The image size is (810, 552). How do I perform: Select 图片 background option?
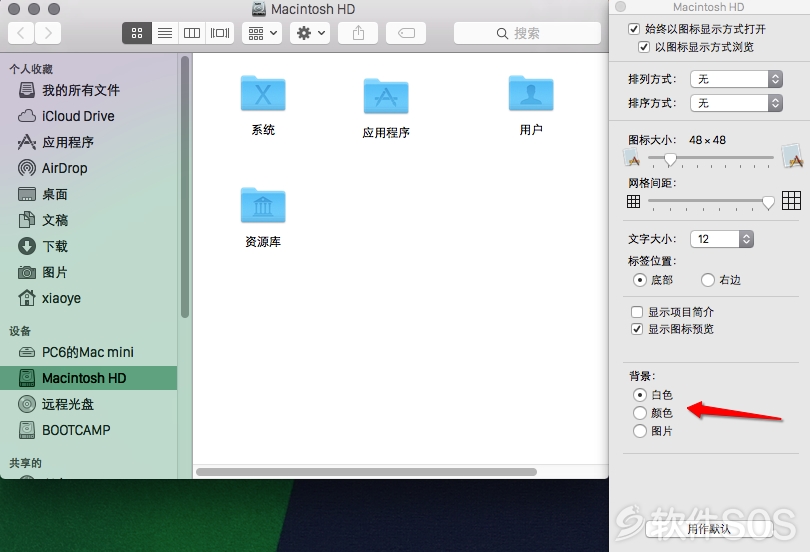pyautogui.click(x=640, y=431)
